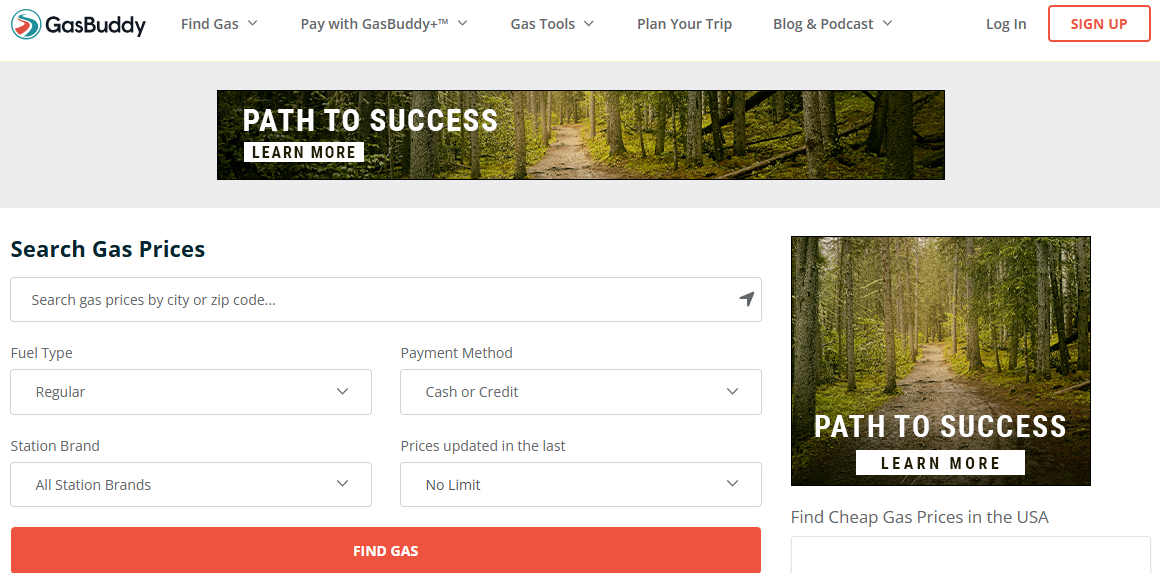The height and width of the screenshot is (573, 1160).
Task: Click chevron beside Pay with GasBuddy+
Action: click(x=462, y=24)
